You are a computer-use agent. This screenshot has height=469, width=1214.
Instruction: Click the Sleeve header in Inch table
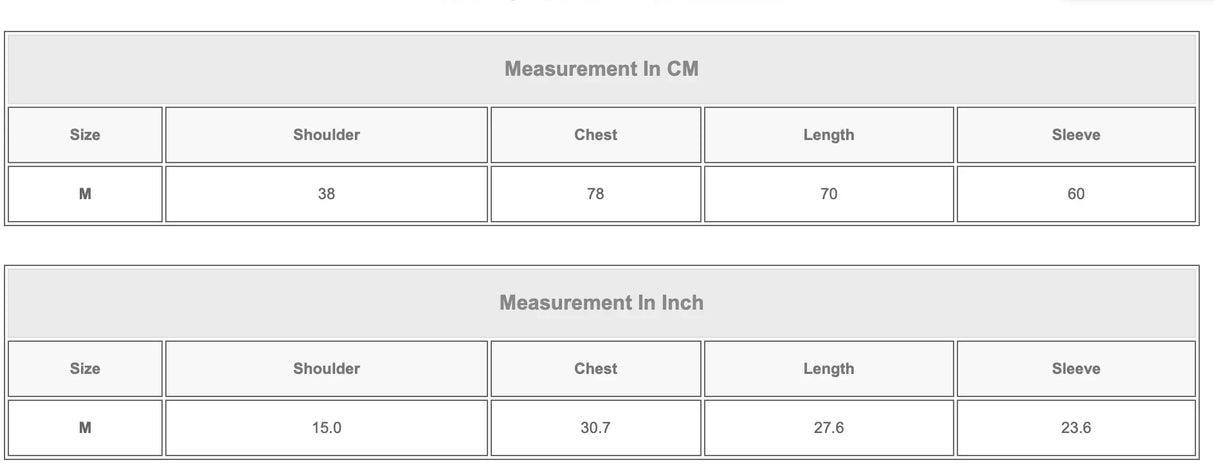1075,369
